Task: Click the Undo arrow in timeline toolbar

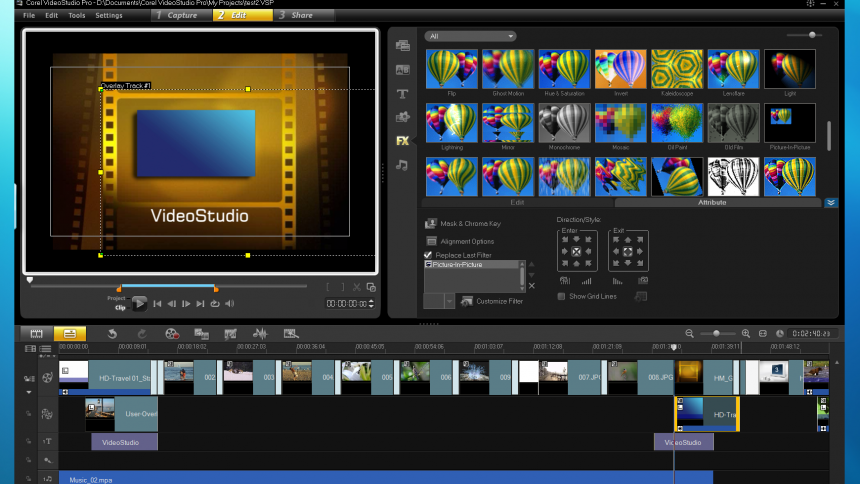Action: click(112, 334)
